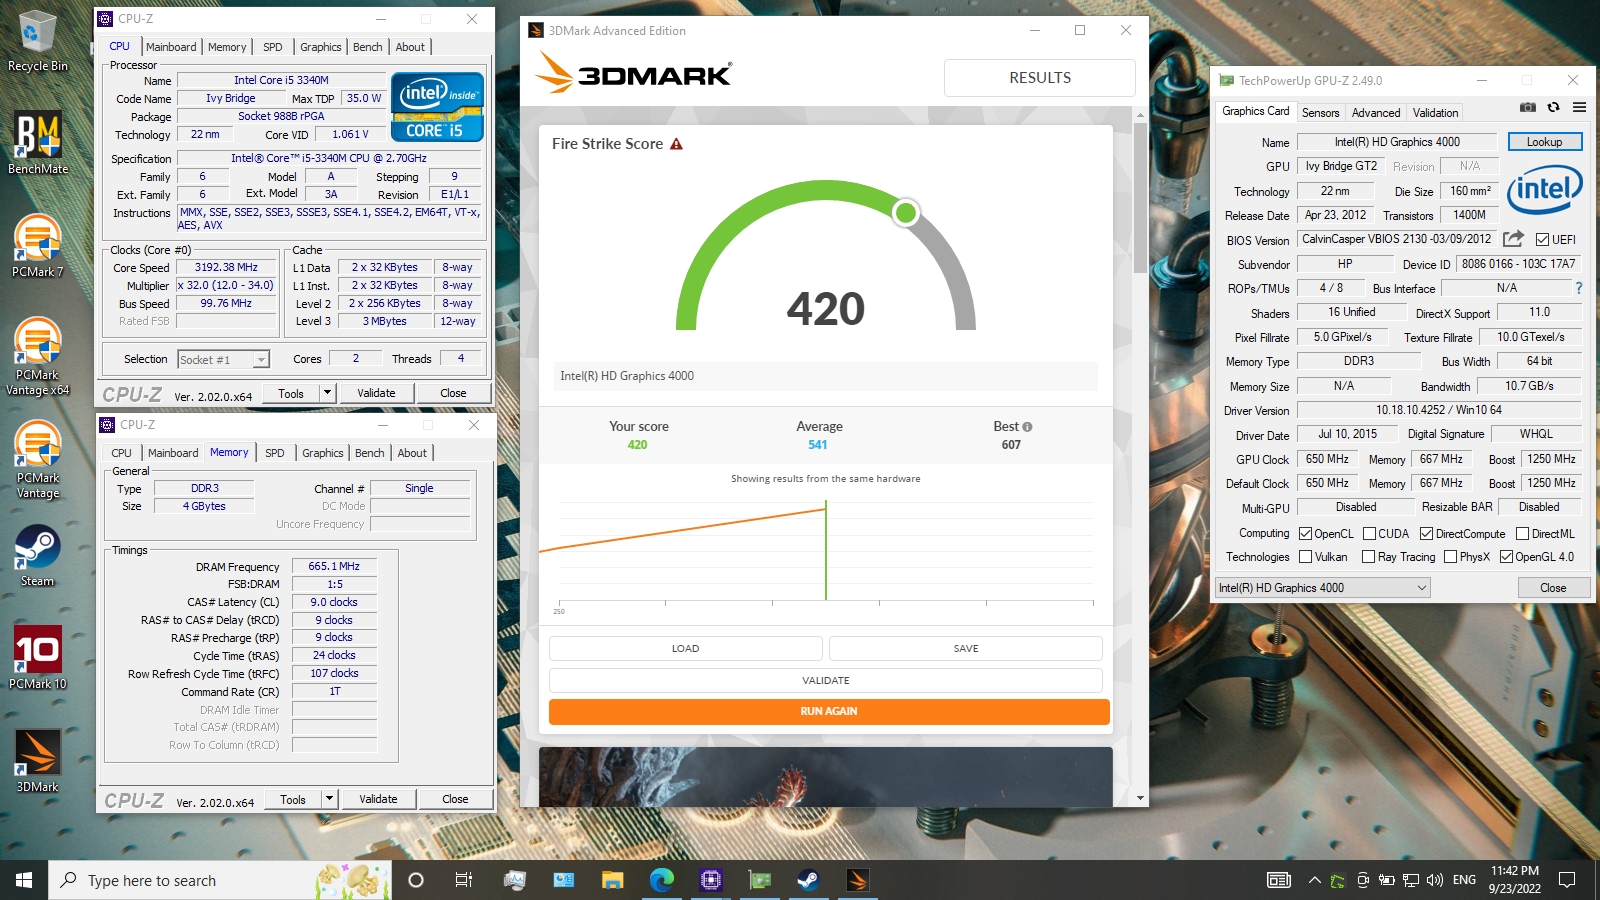Take a GPU-Z screenshot with camera icon

point(1528,107)
